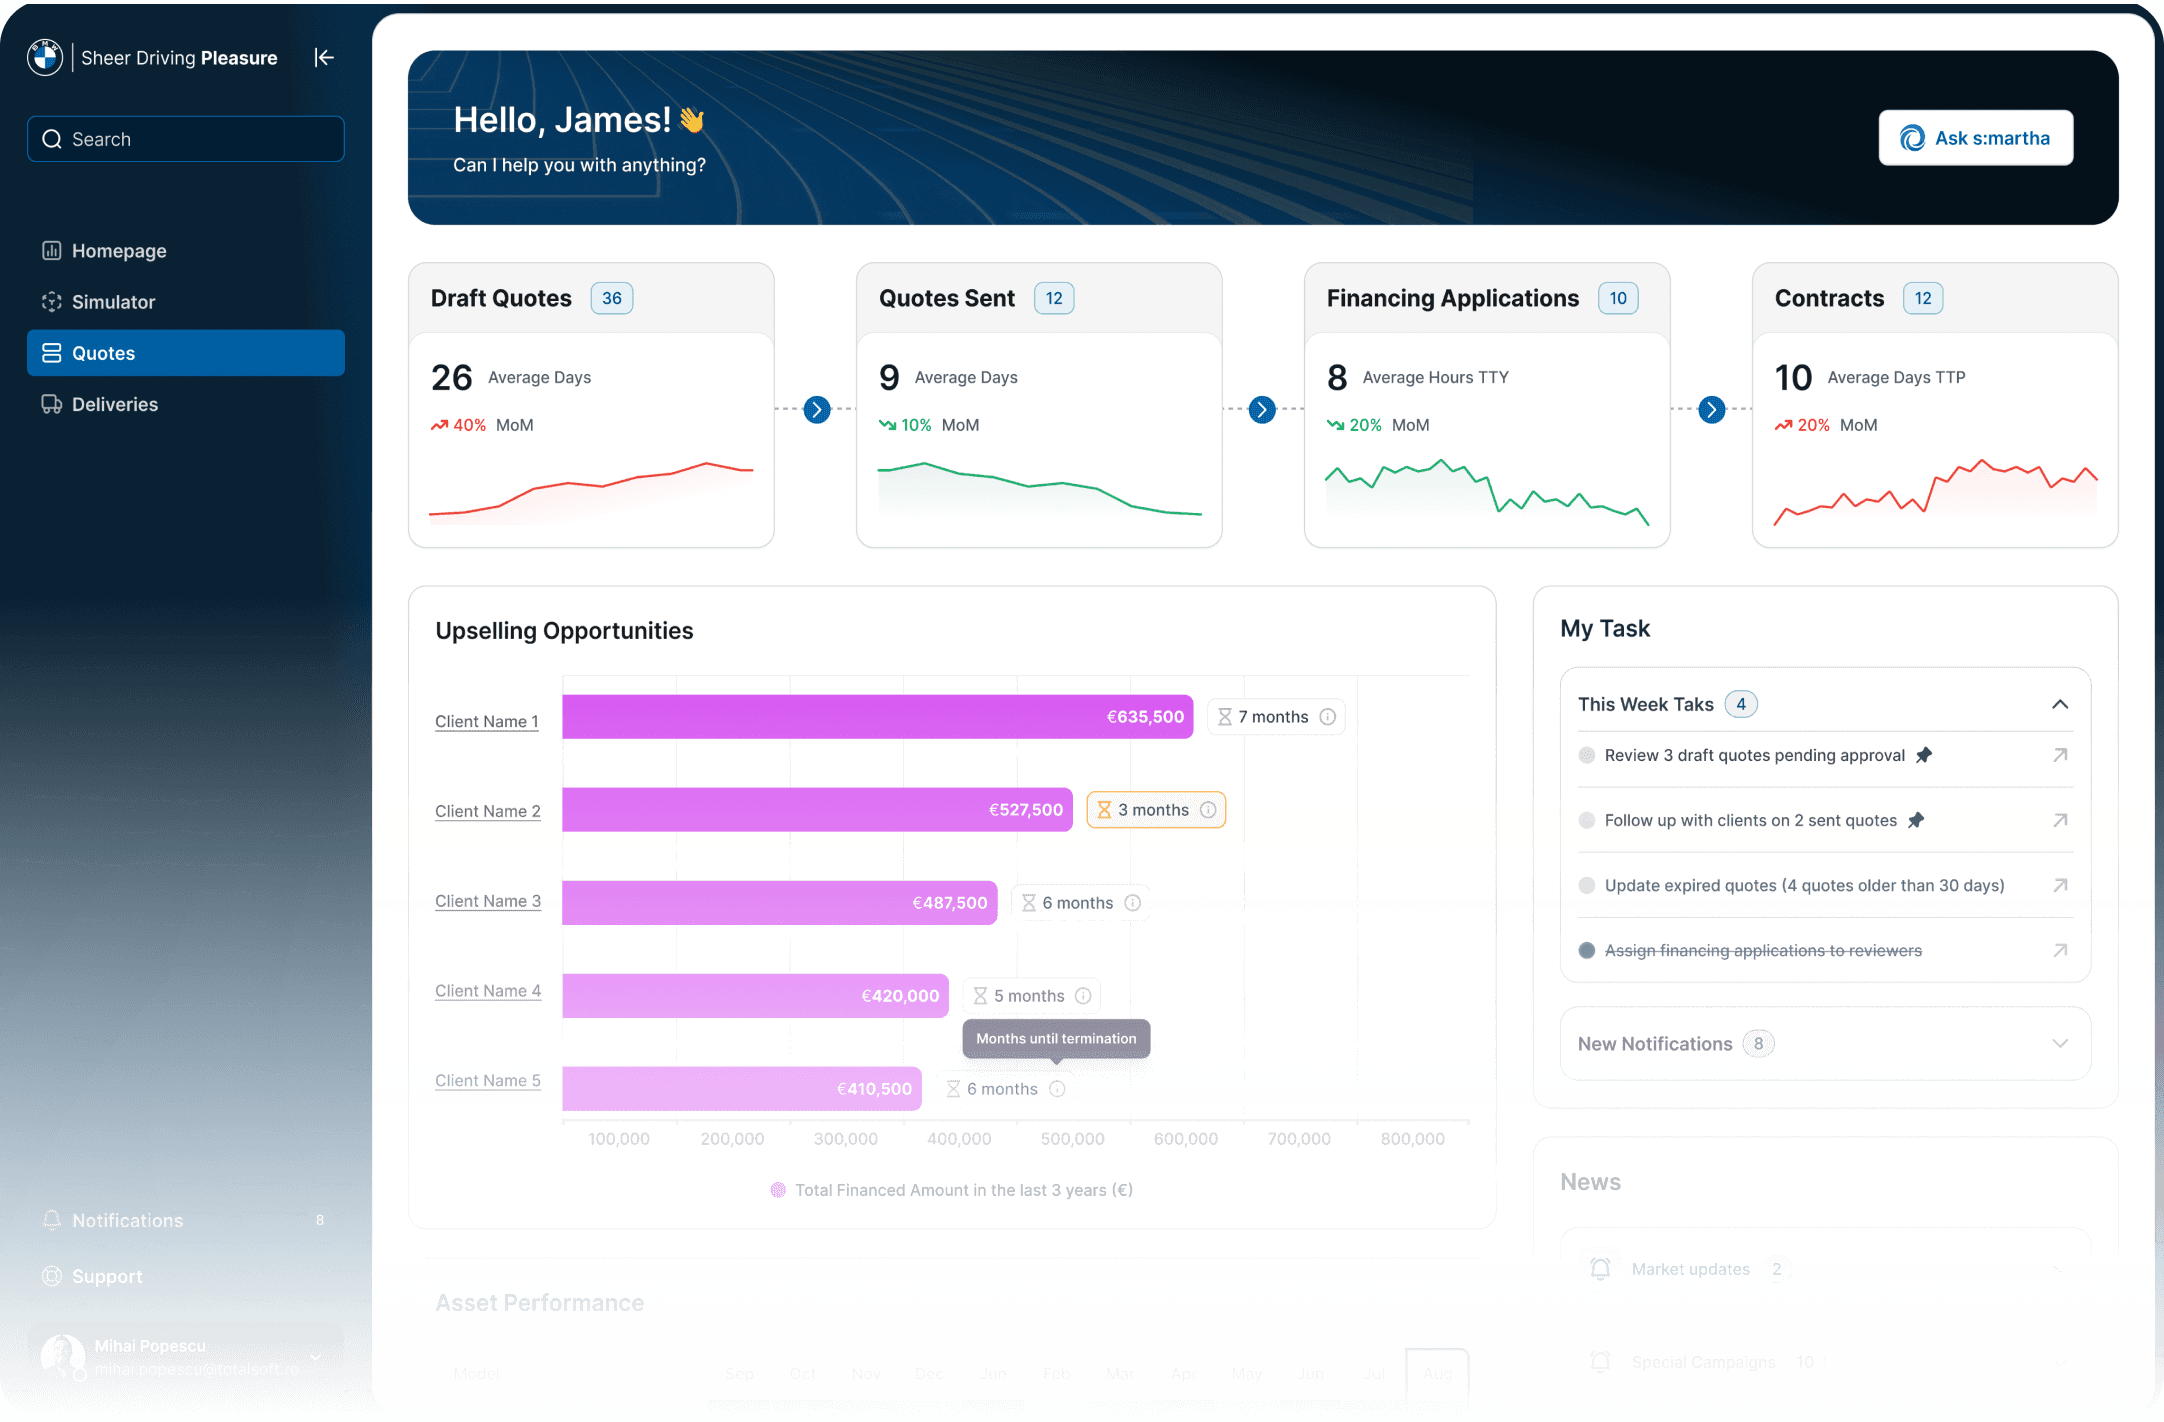Image resolution: width=2164 pixels, height=1422 pixels.
Task: Click the pin icon on Follow up task
Action: [x=1915, y=820]
